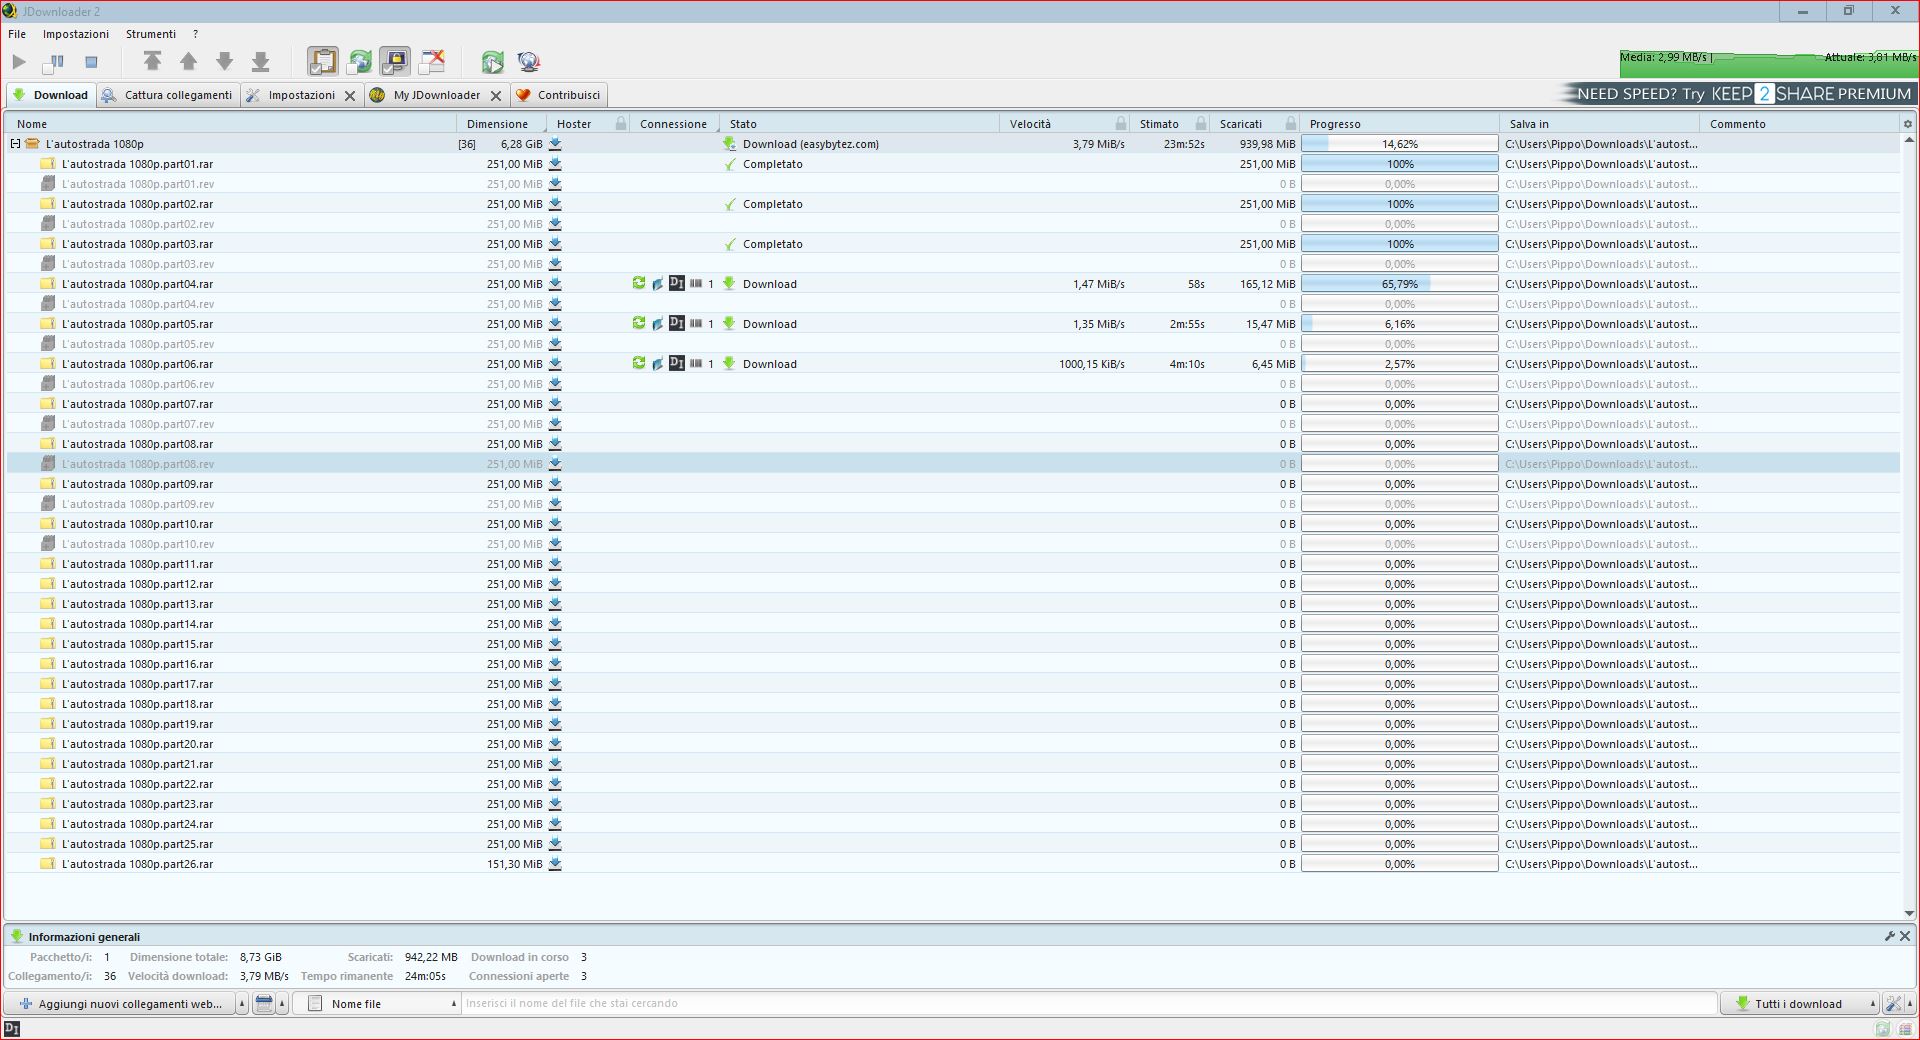
Task: Switch to the Cattura collegamenti tab
Action: 168,95
